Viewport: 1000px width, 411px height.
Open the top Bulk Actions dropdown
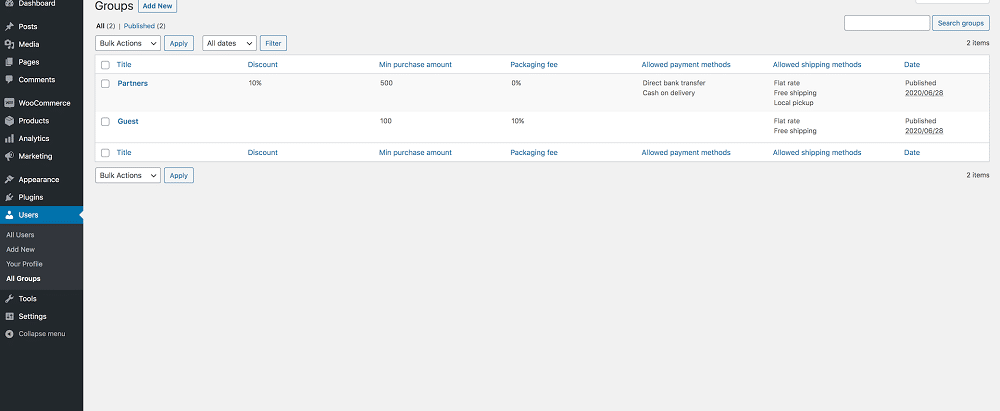click(x=128, y=43)
